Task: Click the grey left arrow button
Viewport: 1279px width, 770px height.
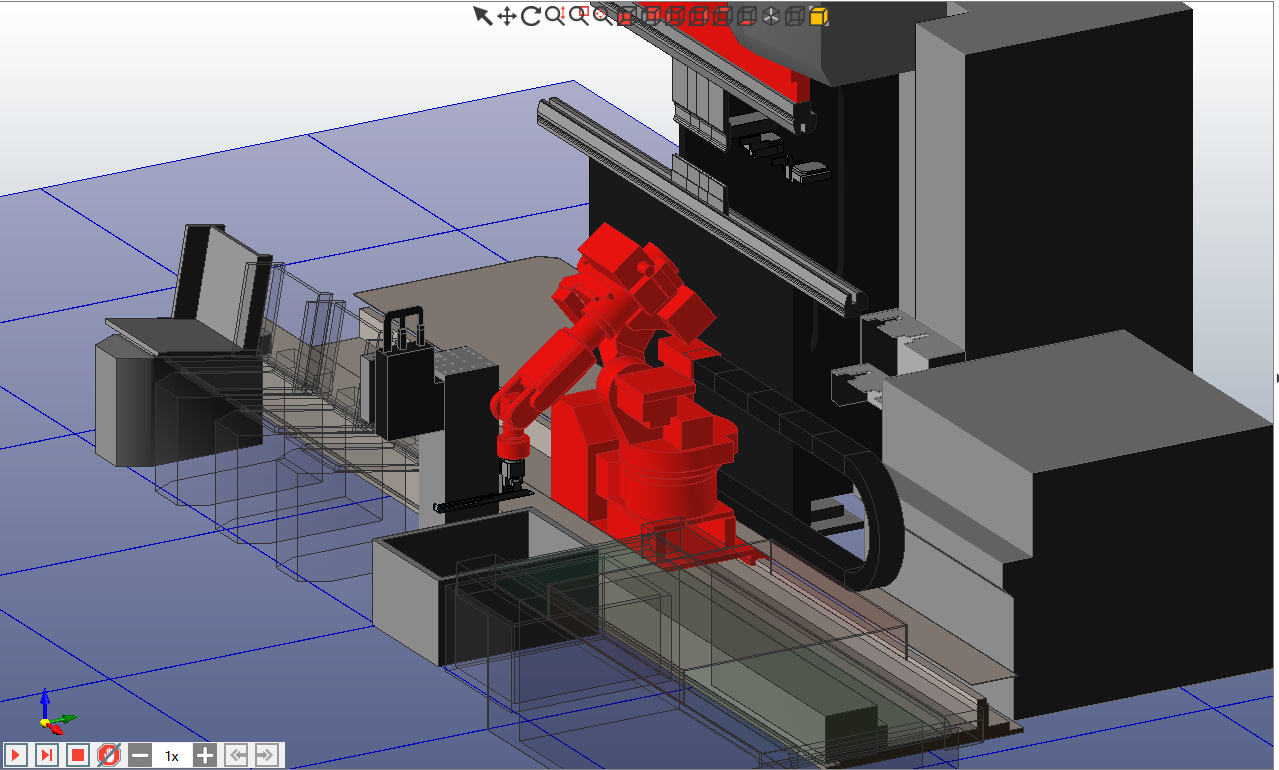Action: (236, 755)
